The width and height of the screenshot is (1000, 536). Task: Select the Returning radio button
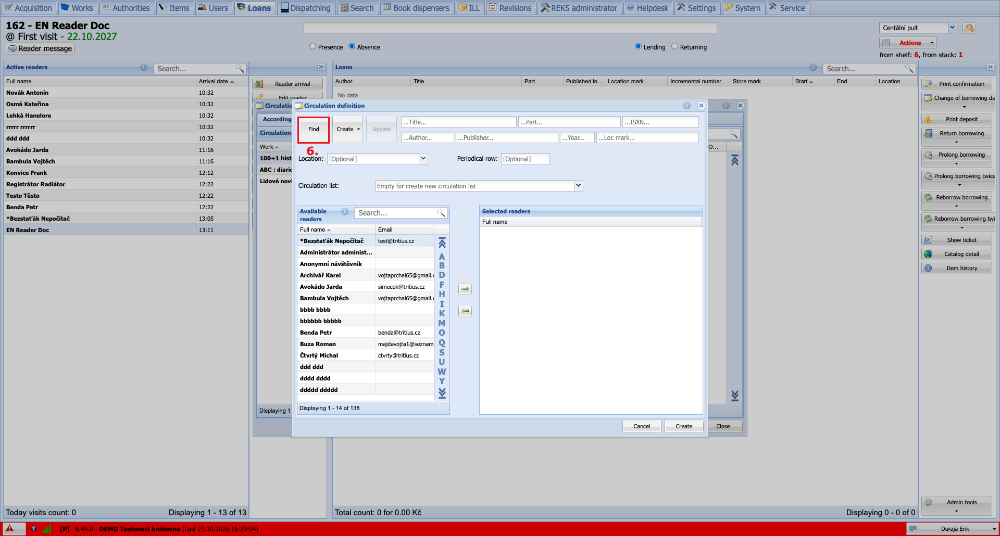point(675,47)
